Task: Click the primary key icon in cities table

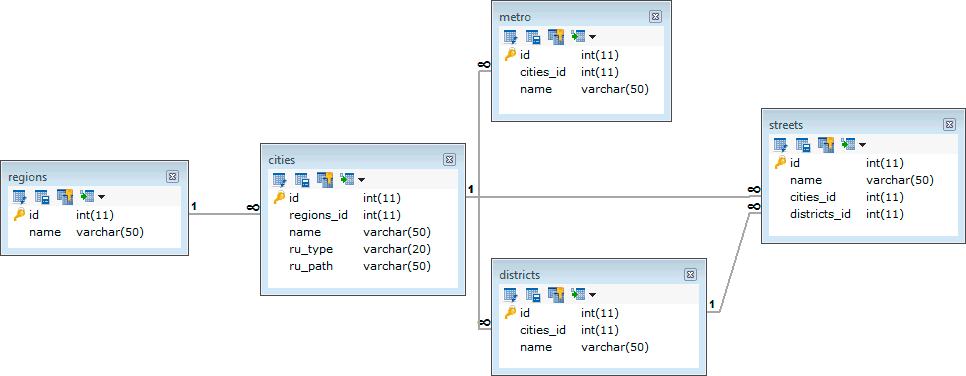Action: click(x=279, y=197)
